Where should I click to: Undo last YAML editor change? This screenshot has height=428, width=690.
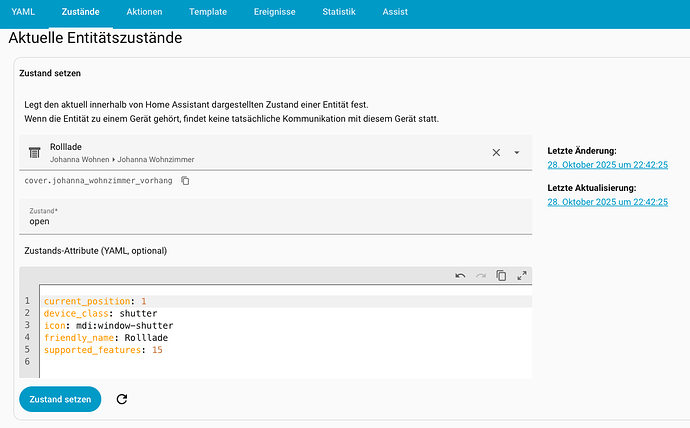(460, 276)
